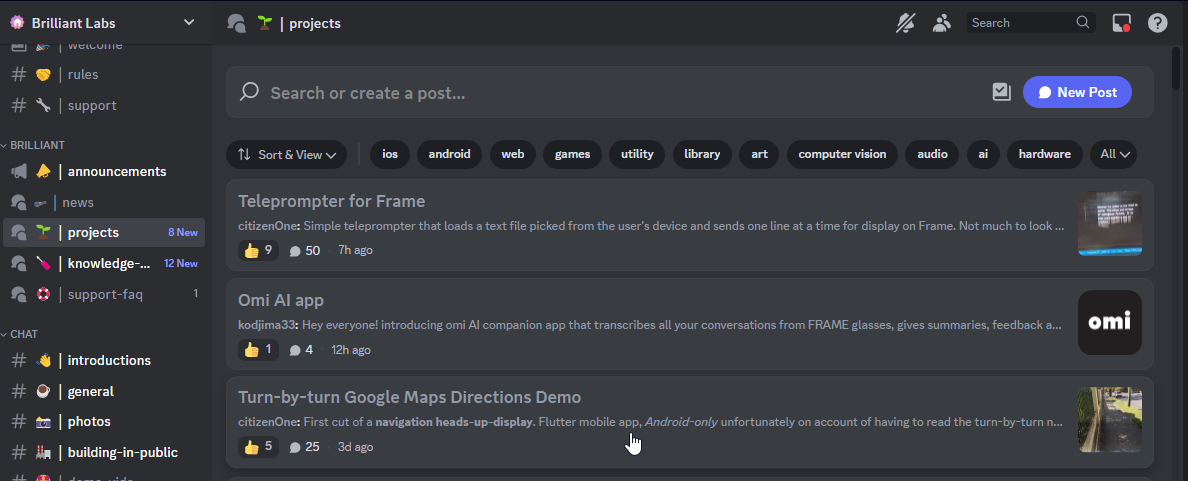Filter posts by ios tag

click(390, 155)
